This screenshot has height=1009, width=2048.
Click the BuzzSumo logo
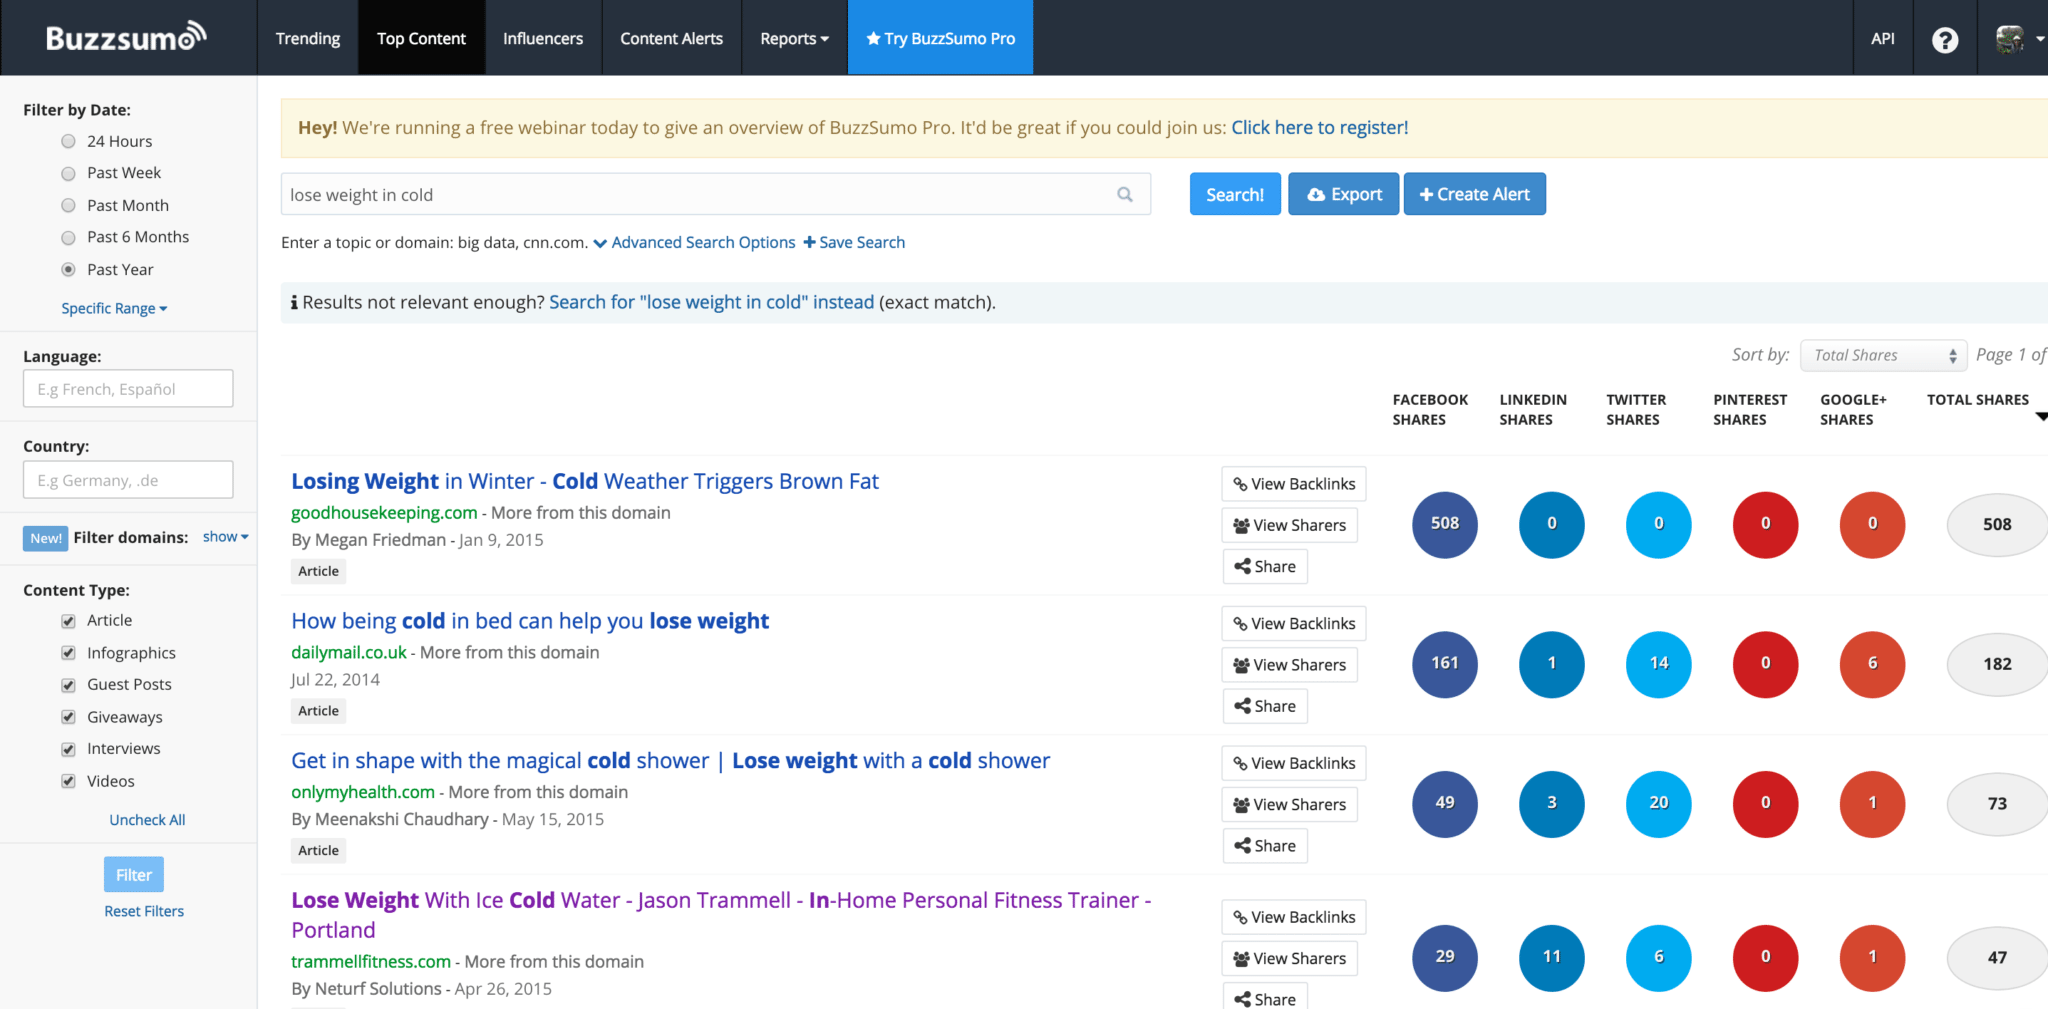point(126,37)
